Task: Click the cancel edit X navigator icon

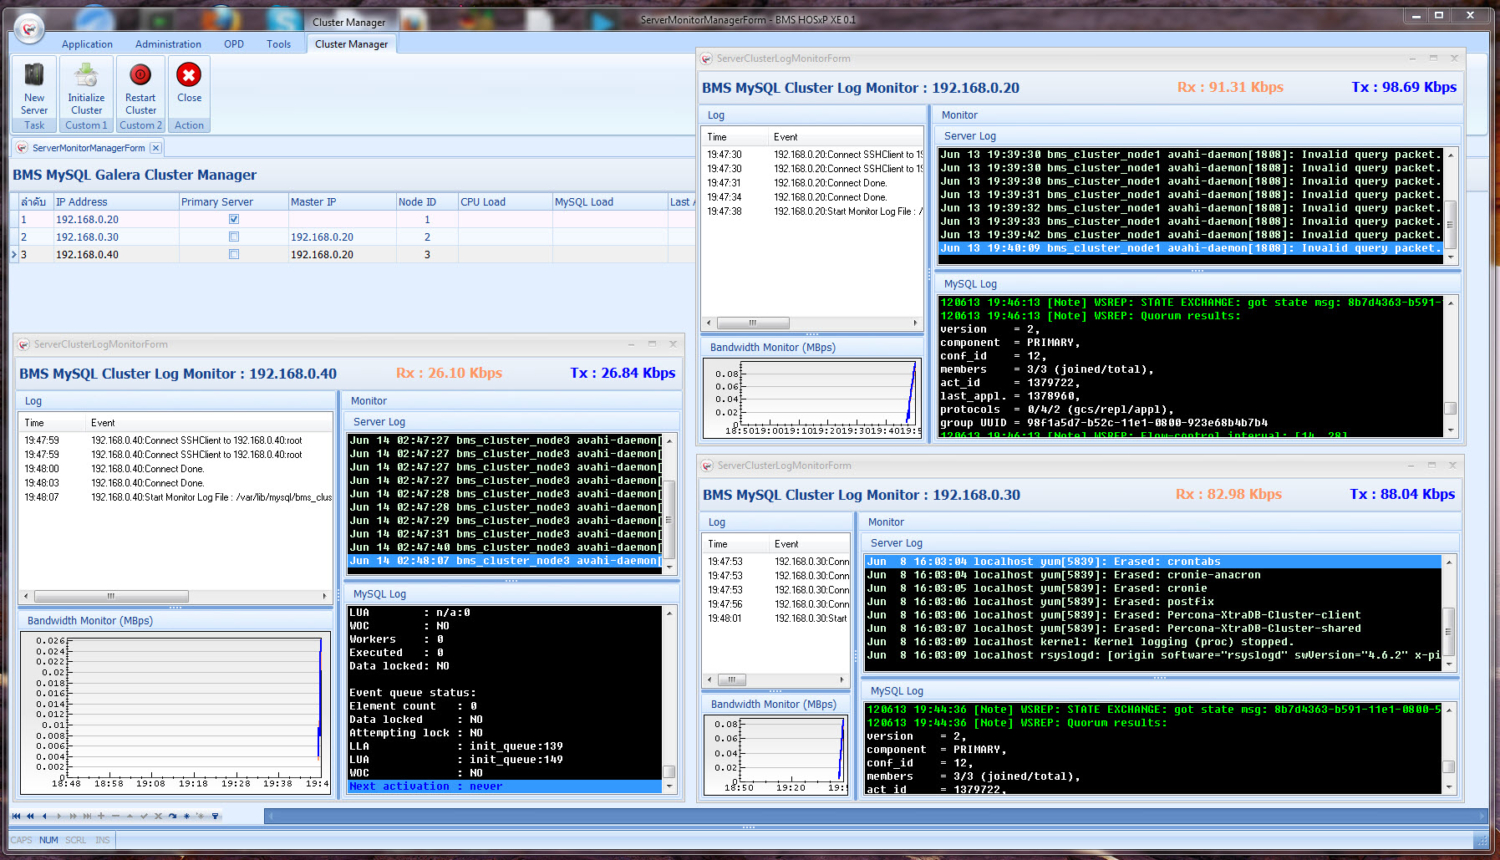Action: click(x=158, y=816)
